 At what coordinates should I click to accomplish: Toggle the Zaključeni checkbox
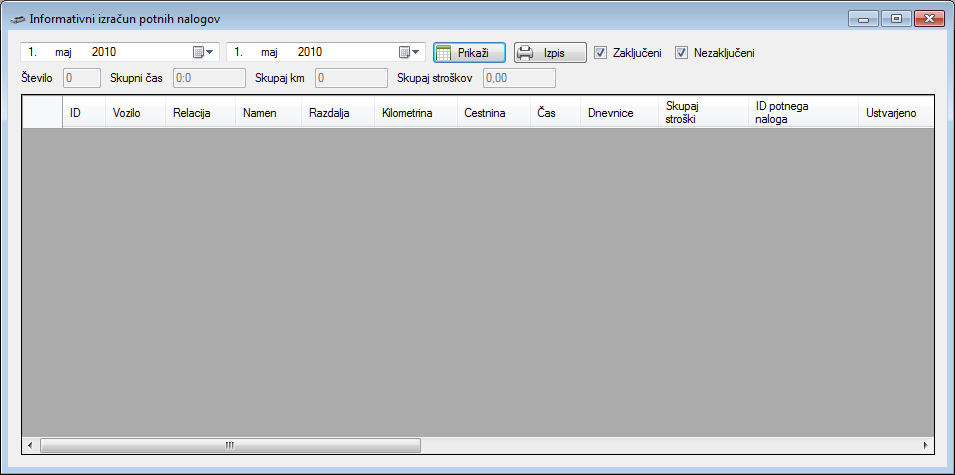tap(601, 53)
